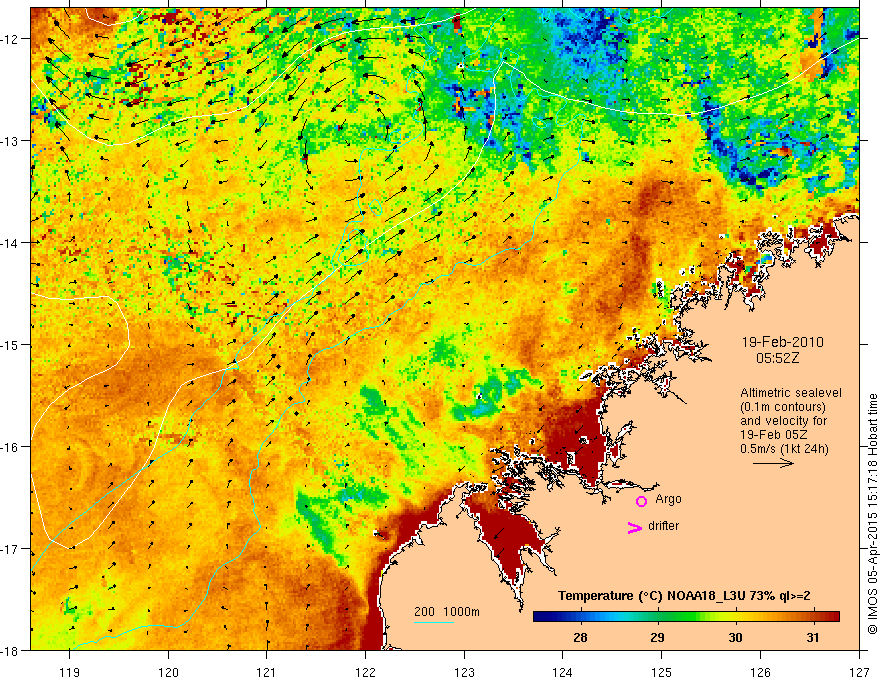
Task: Click the 'Altimetric sealevel' caption line
Action: click(791, 393)
